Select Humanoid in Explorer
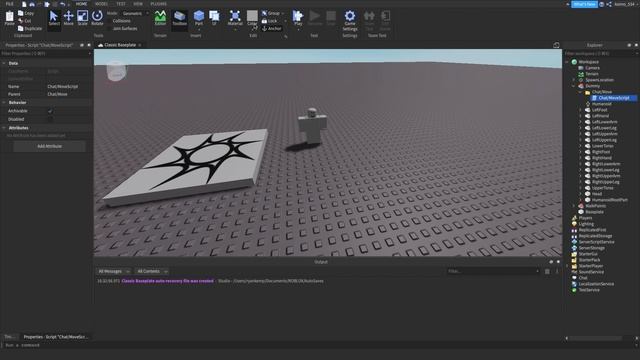Viewport: 640px width, 360px height. pos(601,104)
